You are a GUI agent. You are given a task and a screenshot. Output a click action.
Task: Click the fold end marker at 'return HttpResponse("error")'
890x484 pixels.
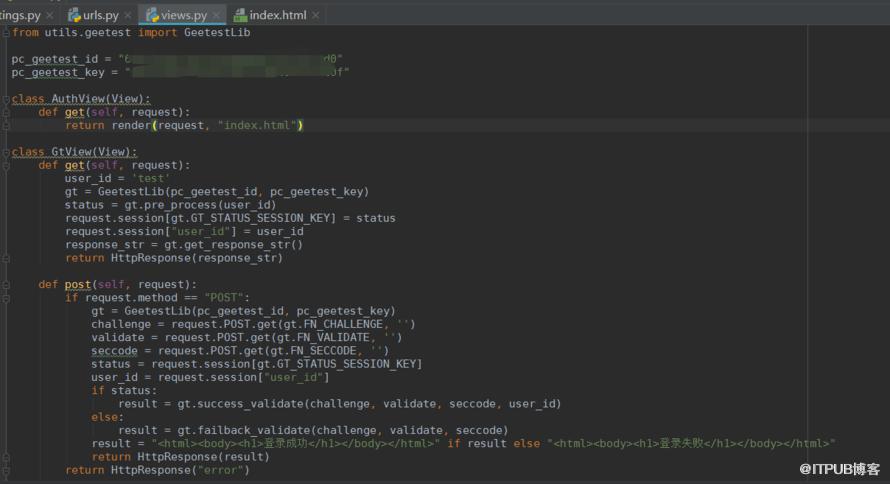6,470
